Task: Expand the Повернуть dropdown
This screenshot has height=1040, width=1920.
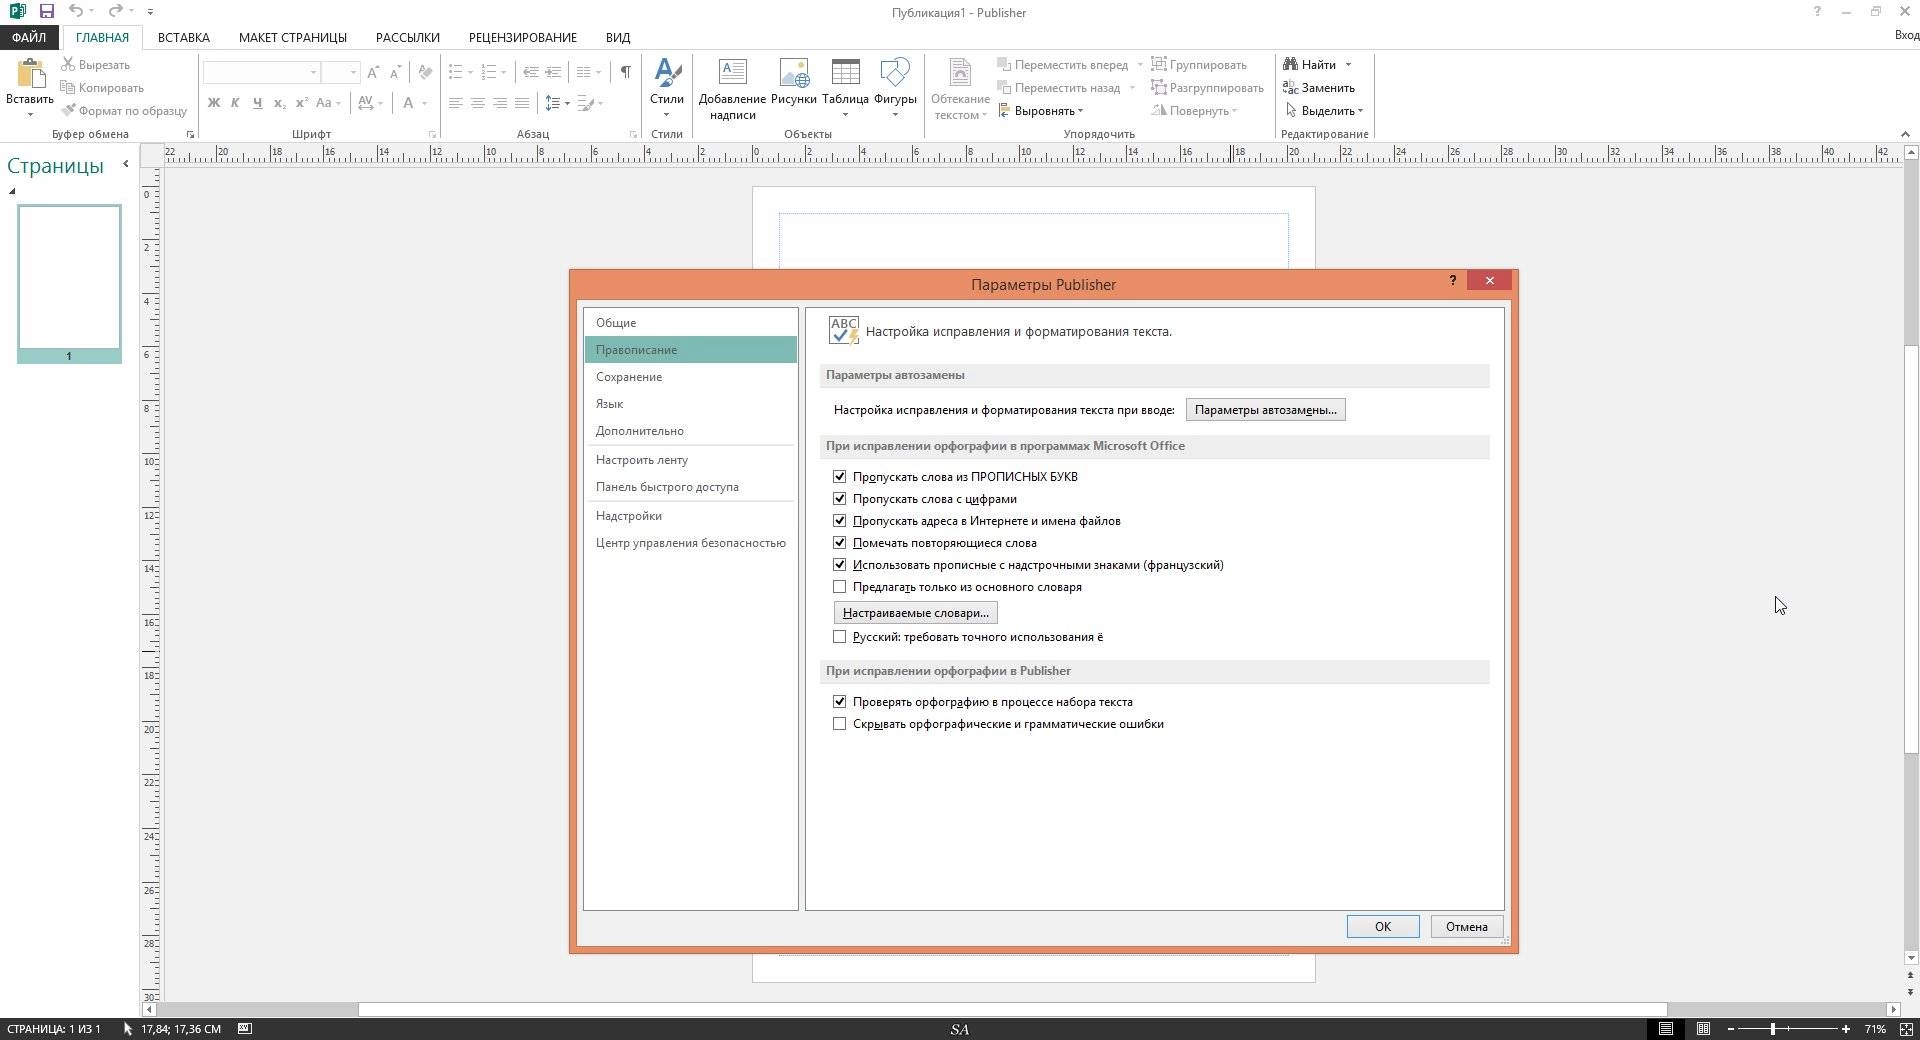Action: point(1234,111)
